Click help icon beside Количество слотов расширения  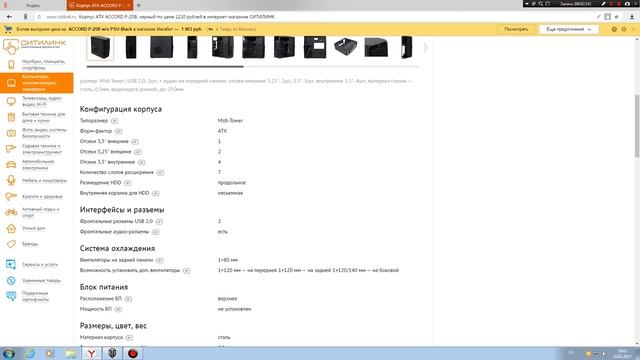(160, 173)
